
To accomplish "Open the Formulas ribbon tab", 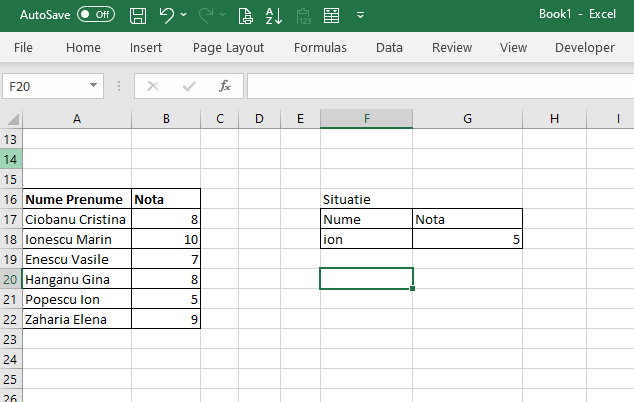I will (320, 47).
